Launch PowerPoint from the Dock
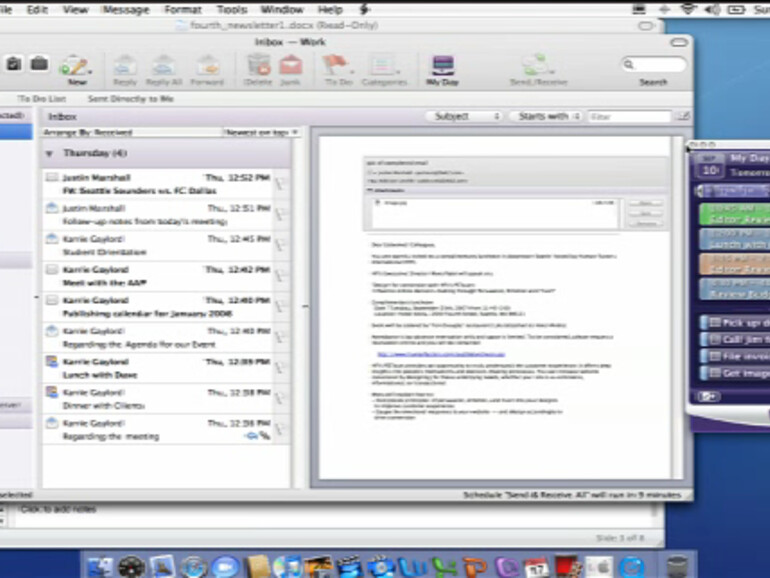The image size is (770, 578). [475, 567]
